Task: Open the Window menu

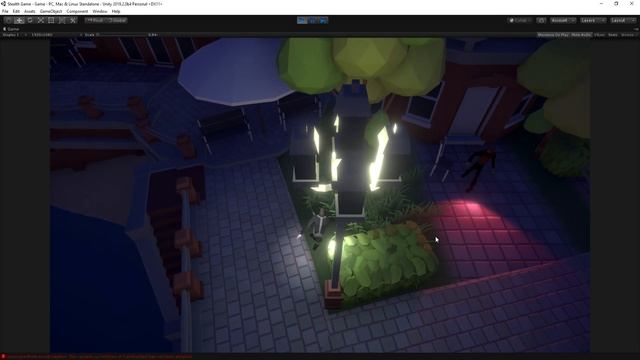Action: (100, 11)
